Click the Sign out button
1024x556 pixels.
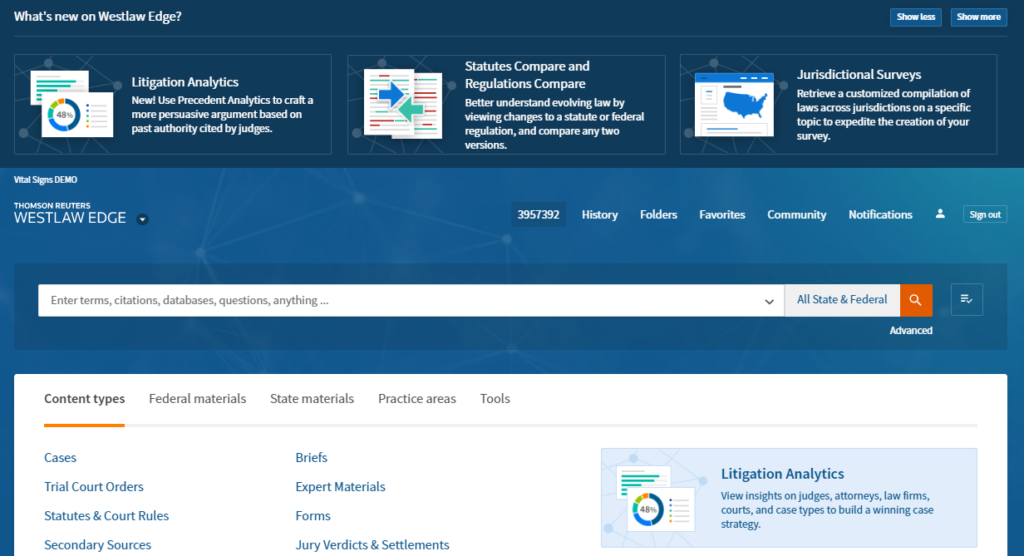984,215
